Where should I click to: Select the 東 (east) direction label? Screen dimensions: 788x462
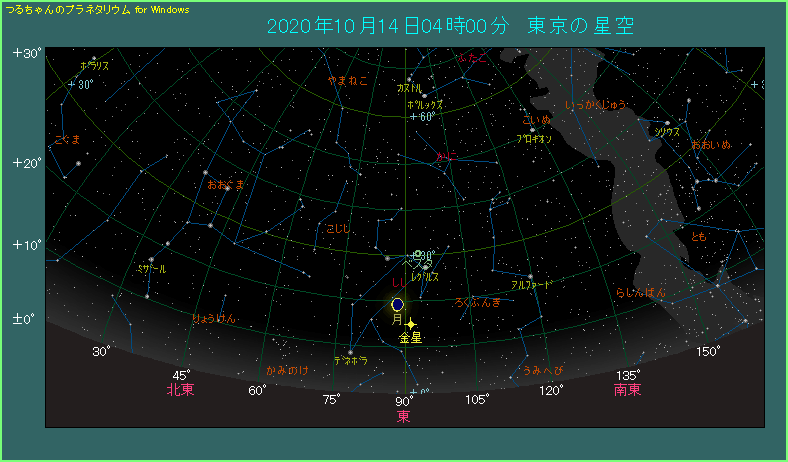(403, 415)
